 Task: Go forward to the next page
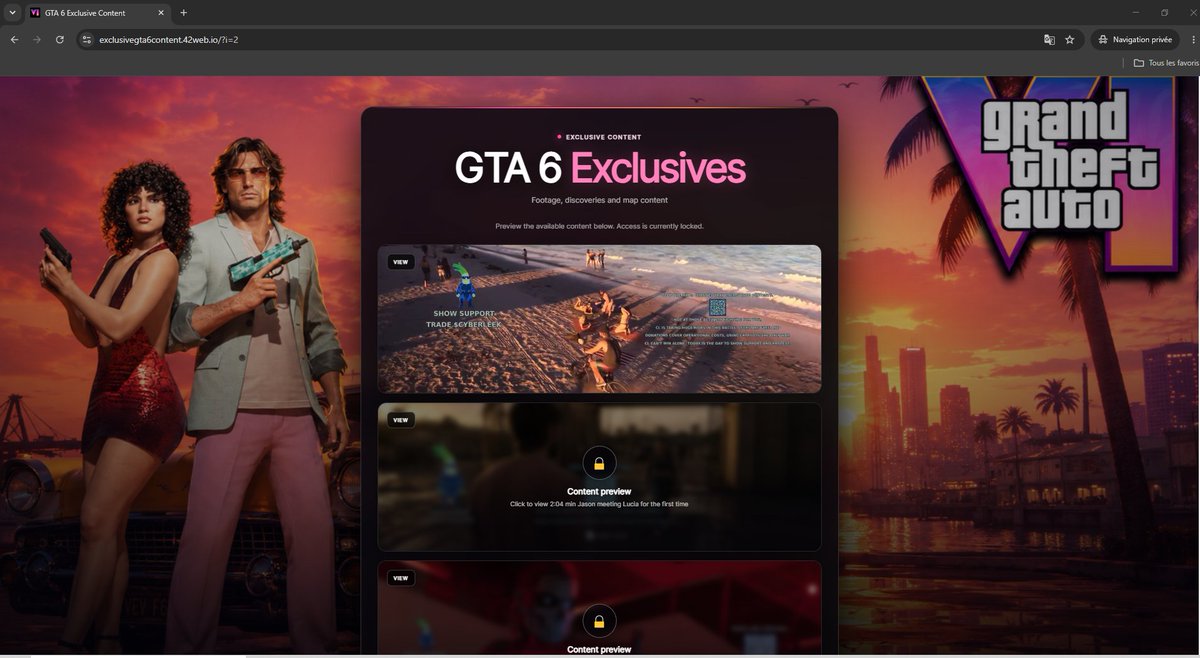(x=37, y=40)
